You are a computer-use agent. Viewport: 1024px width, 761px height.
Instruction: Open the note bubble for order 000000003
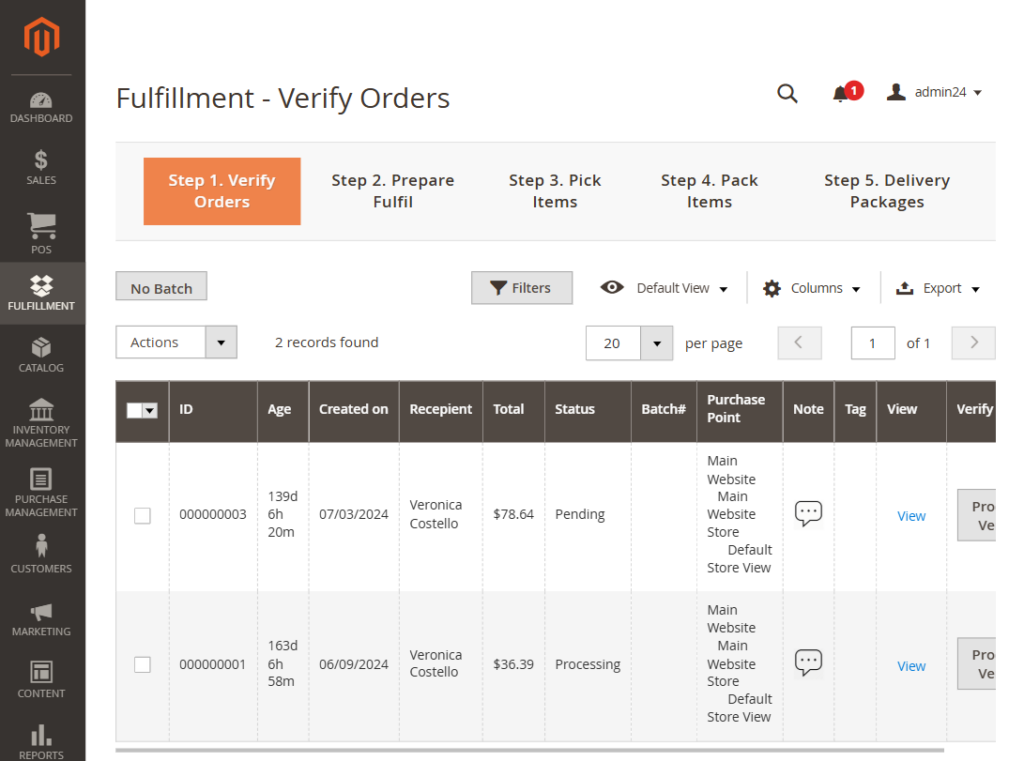pos(808,512)
